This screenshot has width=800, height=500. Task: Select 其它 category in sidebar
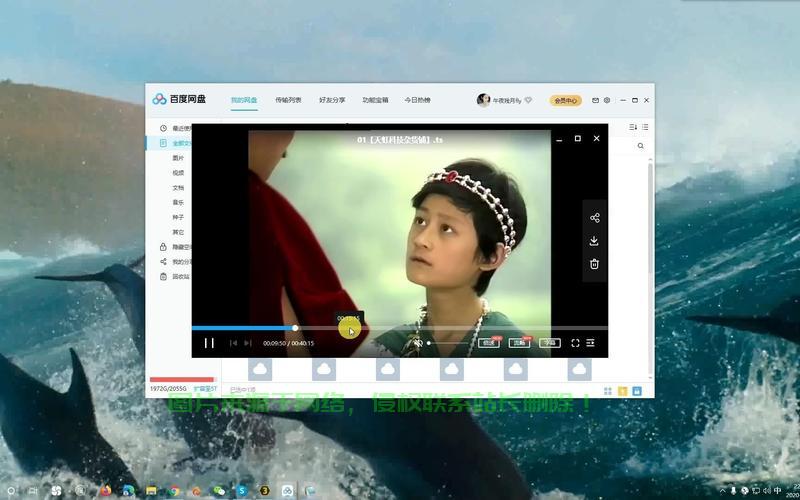[x=178, y=232]
